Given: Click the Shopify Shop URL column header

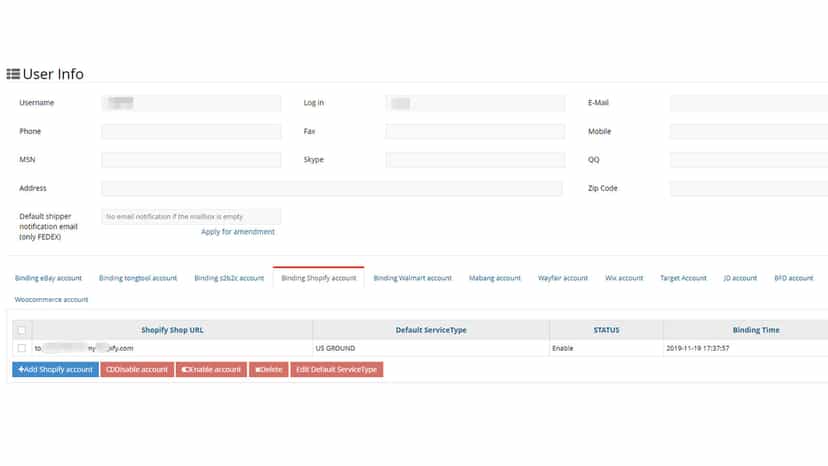Looking at the screenshot, I should coord(172,330).
